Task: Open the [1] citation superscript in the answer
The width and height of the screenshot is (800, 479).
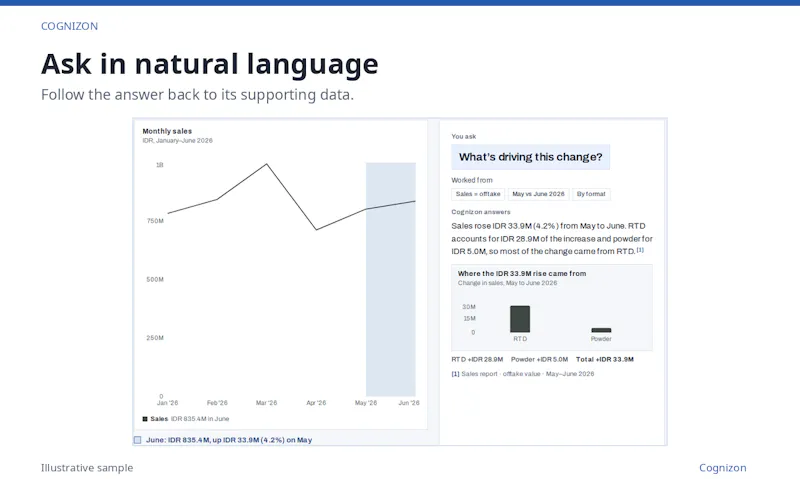Action: (x=640, y=250)
